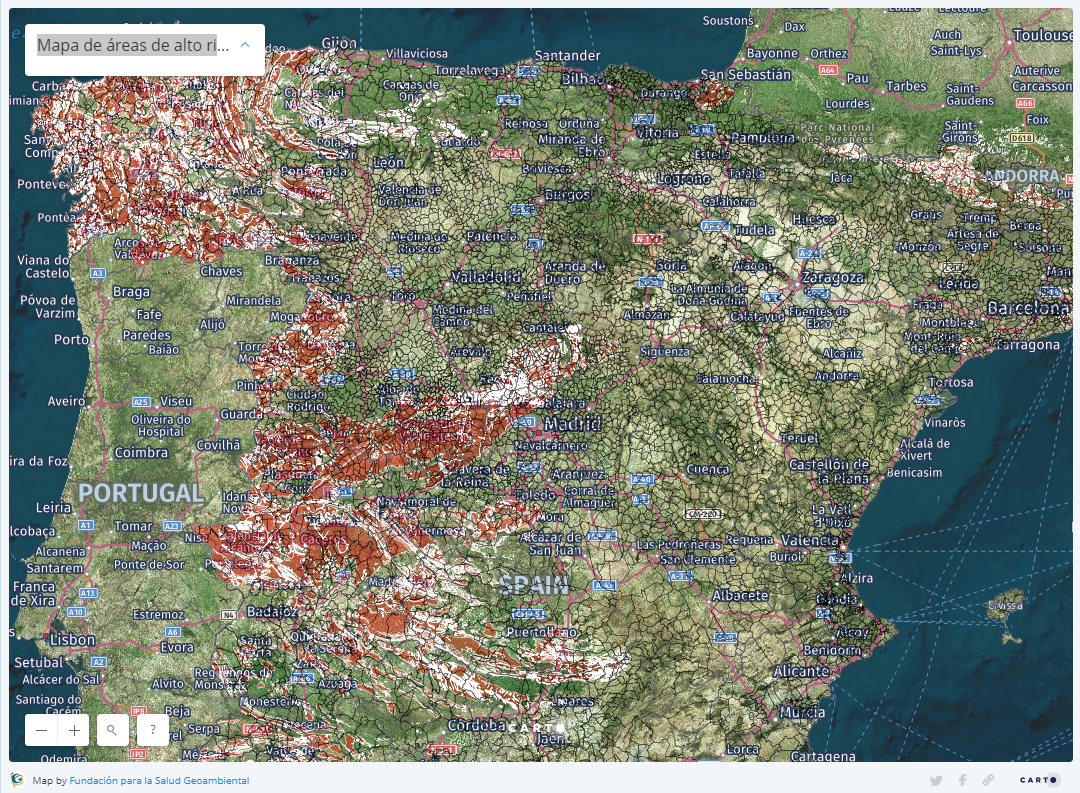Click the CARTO logo in the footer

[1040, 780]
